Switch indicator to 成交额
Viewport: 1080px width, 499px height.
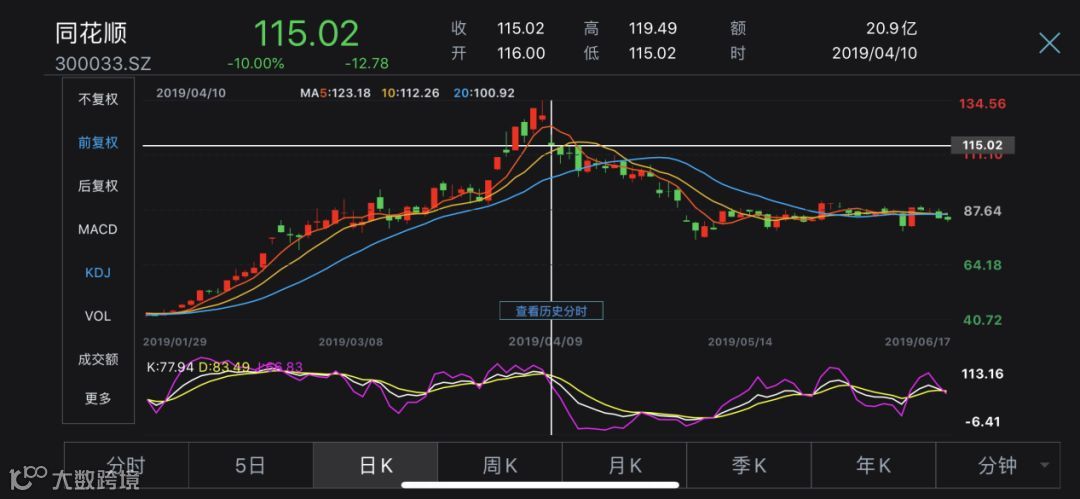coord(98,359)
